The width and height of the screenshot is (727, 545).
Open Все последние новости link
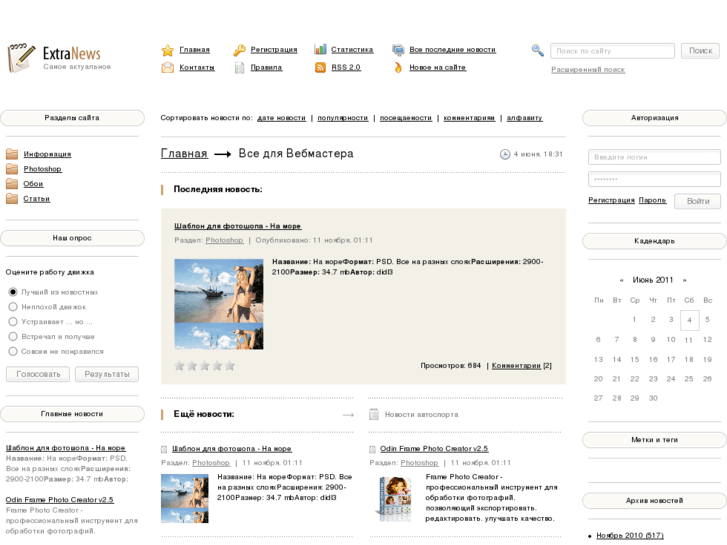(x=453, y=50)
